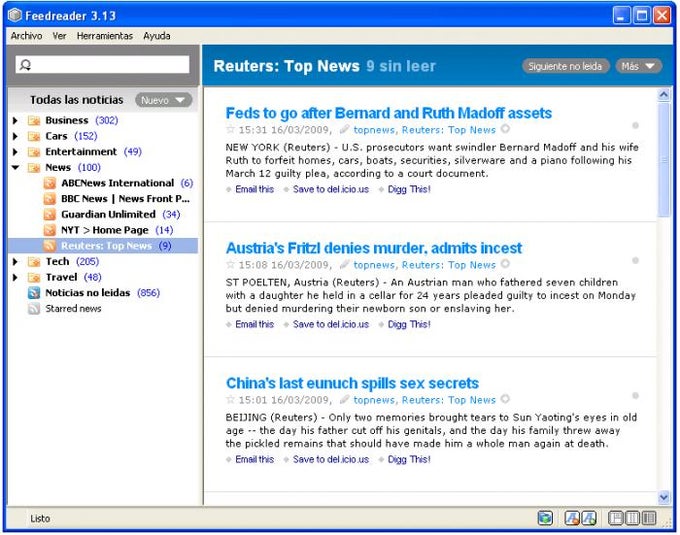The width and height of the screenshot is (680, 535).
Task: Increase font size with the A-plus icon
Action: (589, 518)
